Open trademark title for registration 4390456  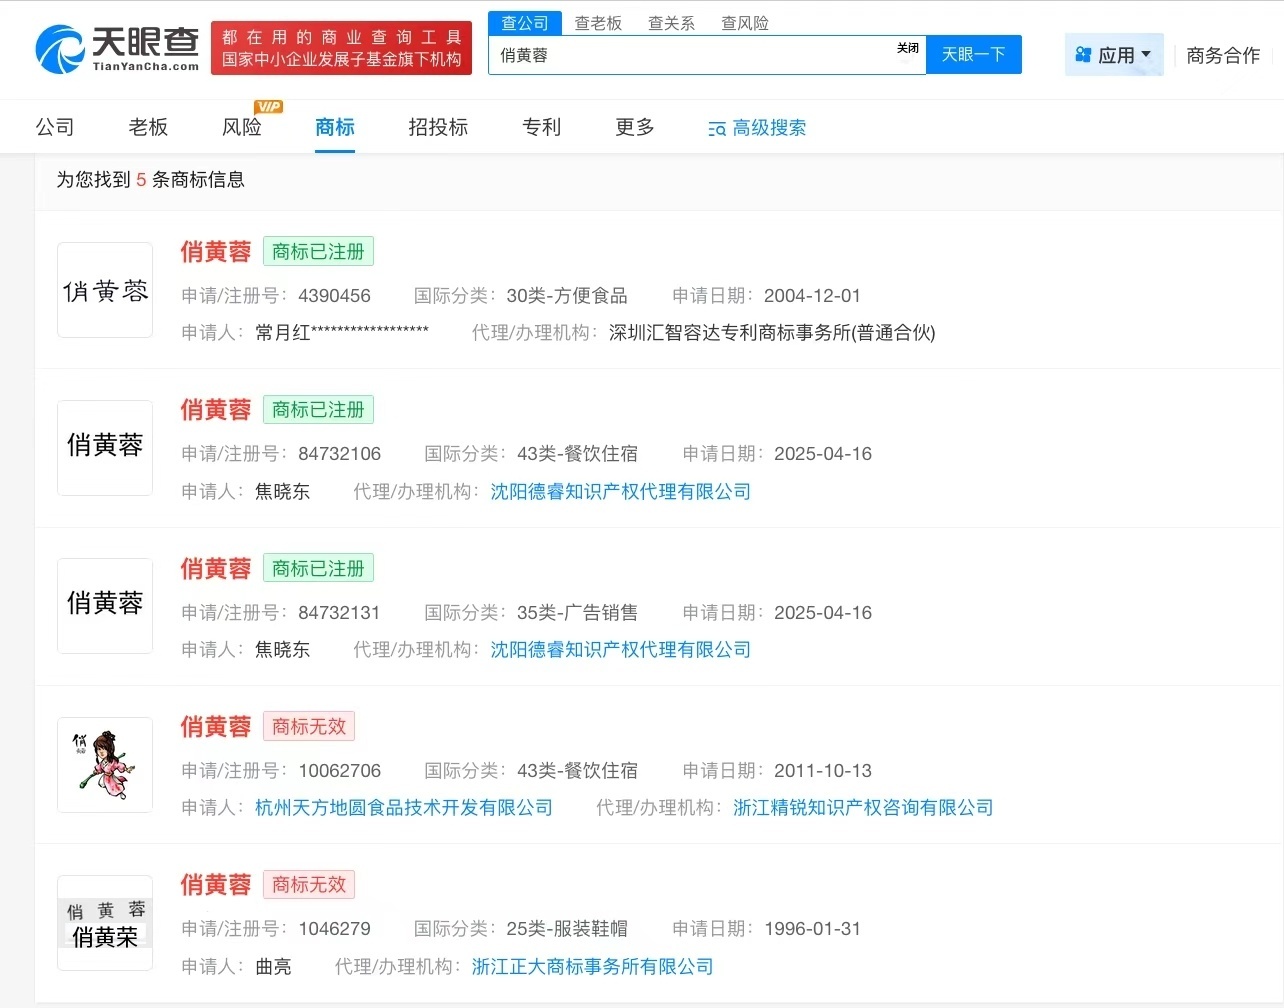click(216, 252)
